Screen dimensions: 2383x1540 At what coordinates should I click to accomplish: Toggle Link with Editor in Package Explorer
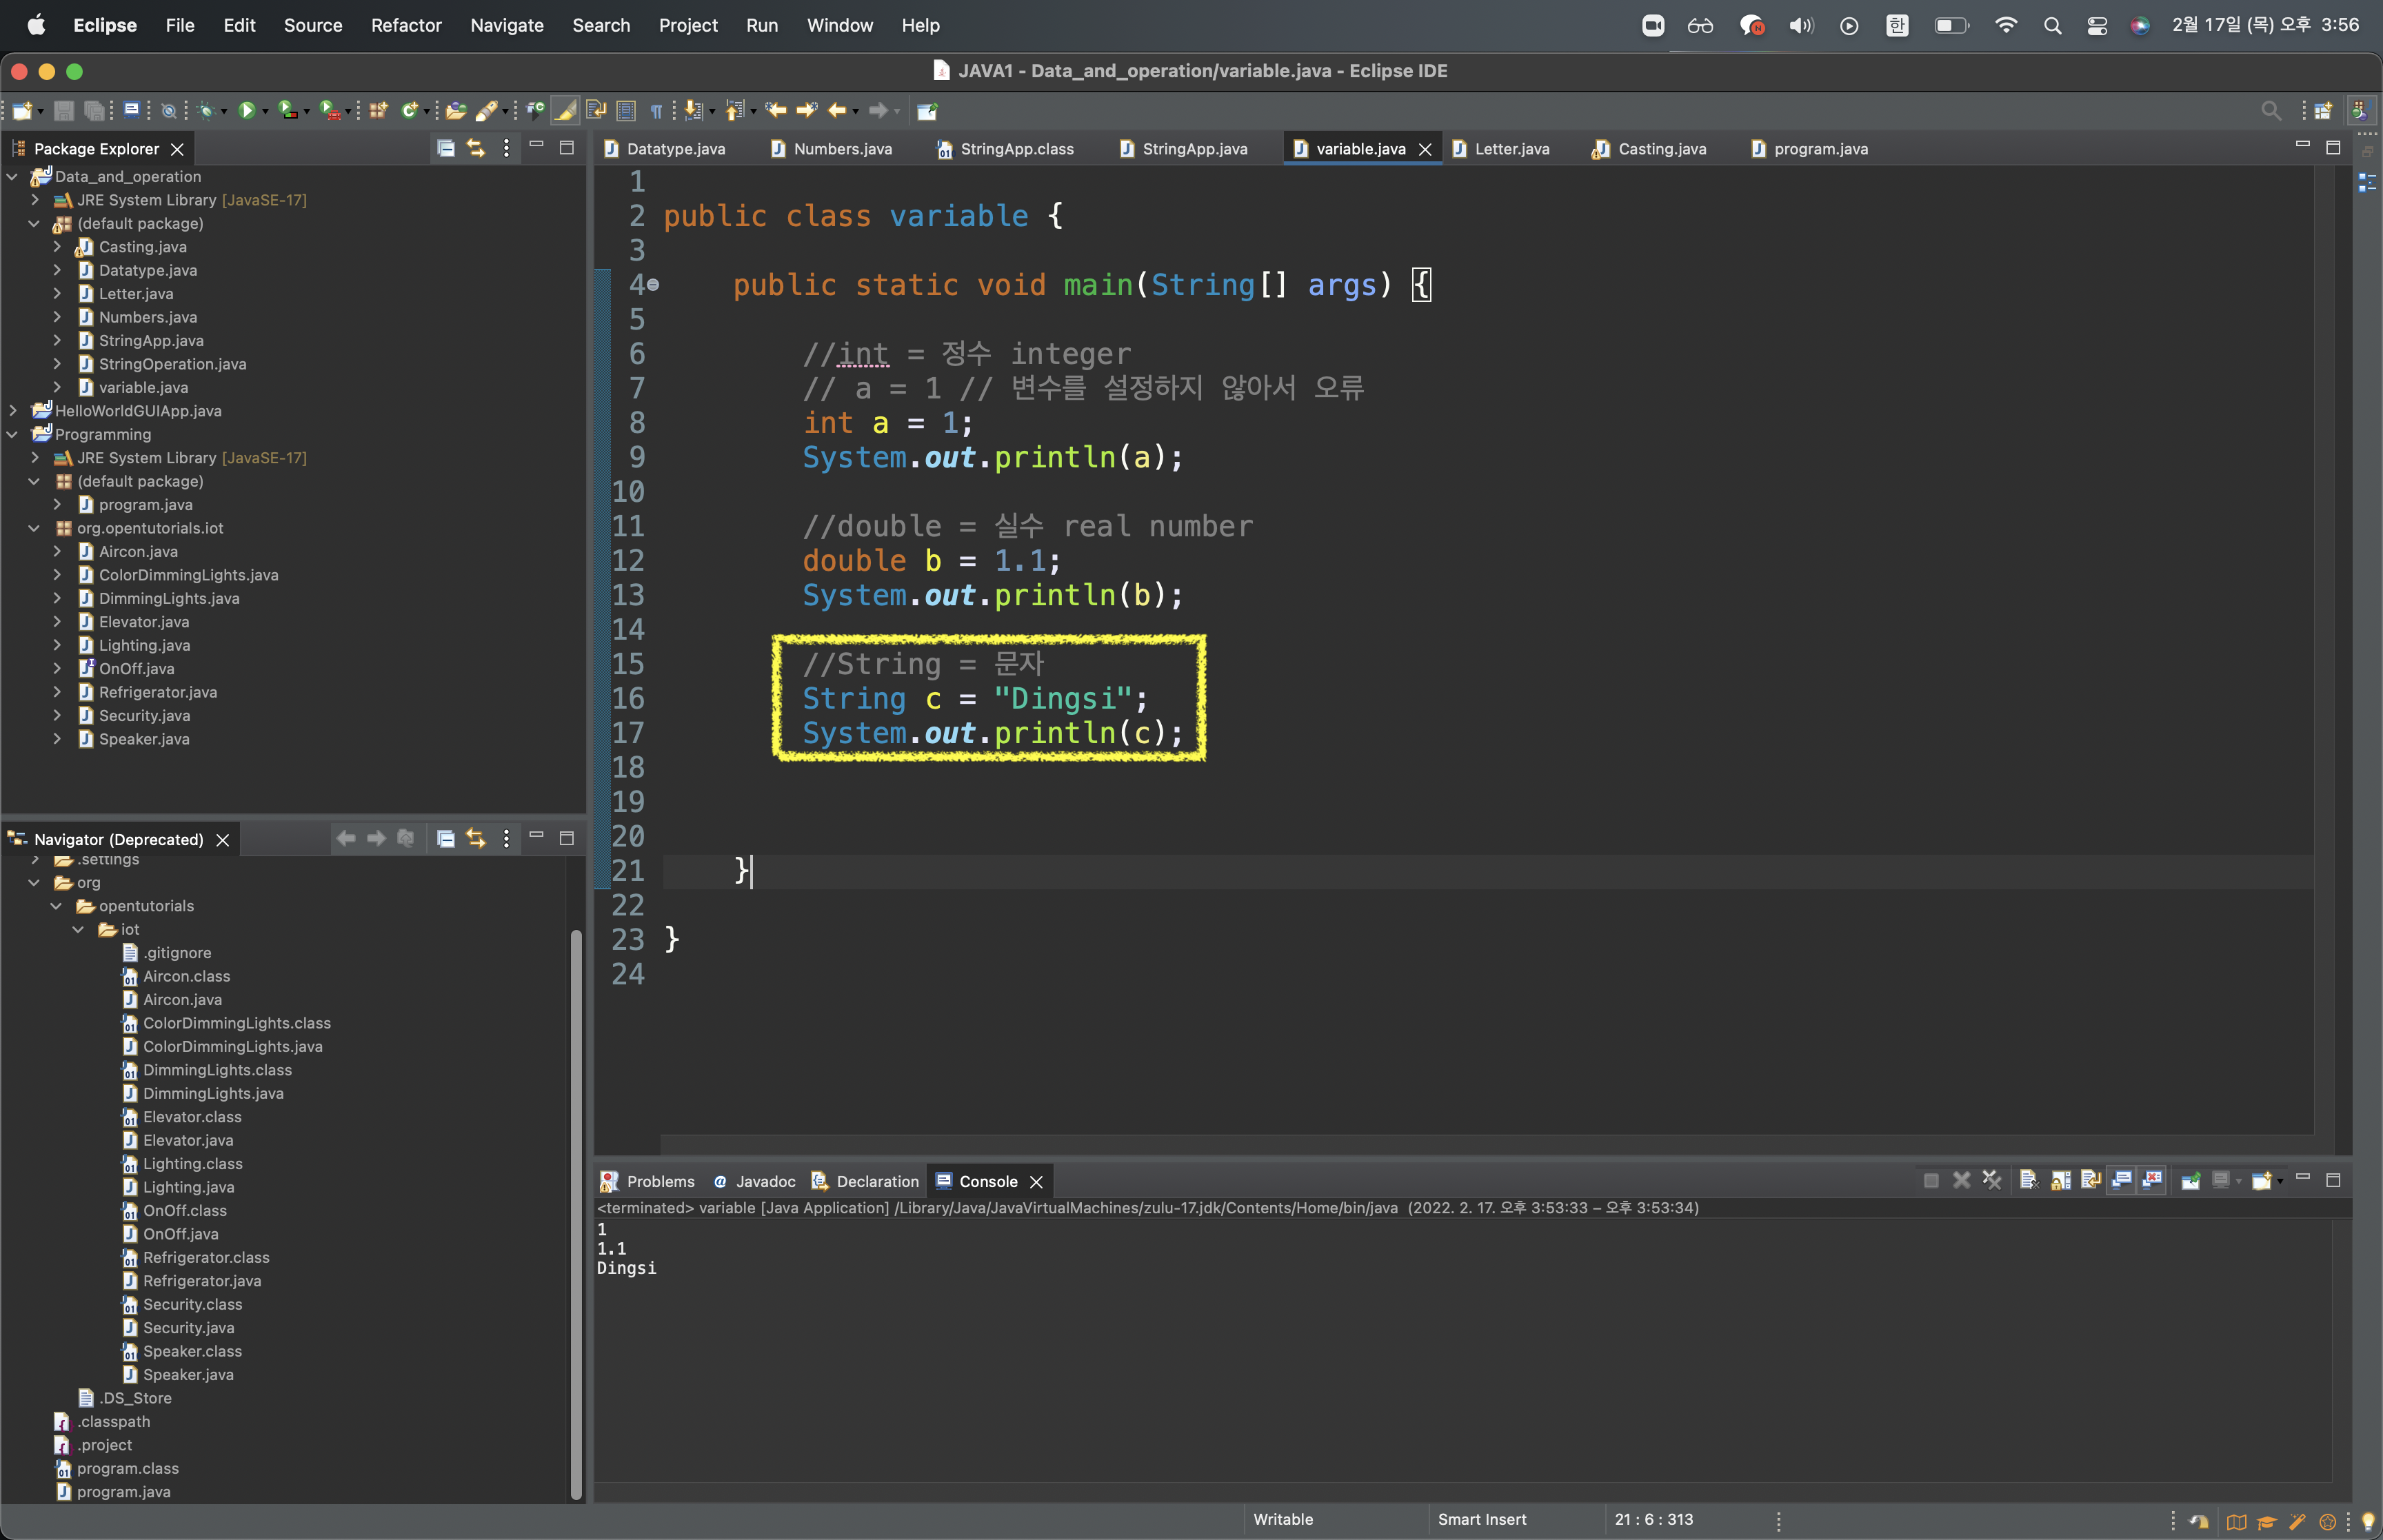click(476, 148)
